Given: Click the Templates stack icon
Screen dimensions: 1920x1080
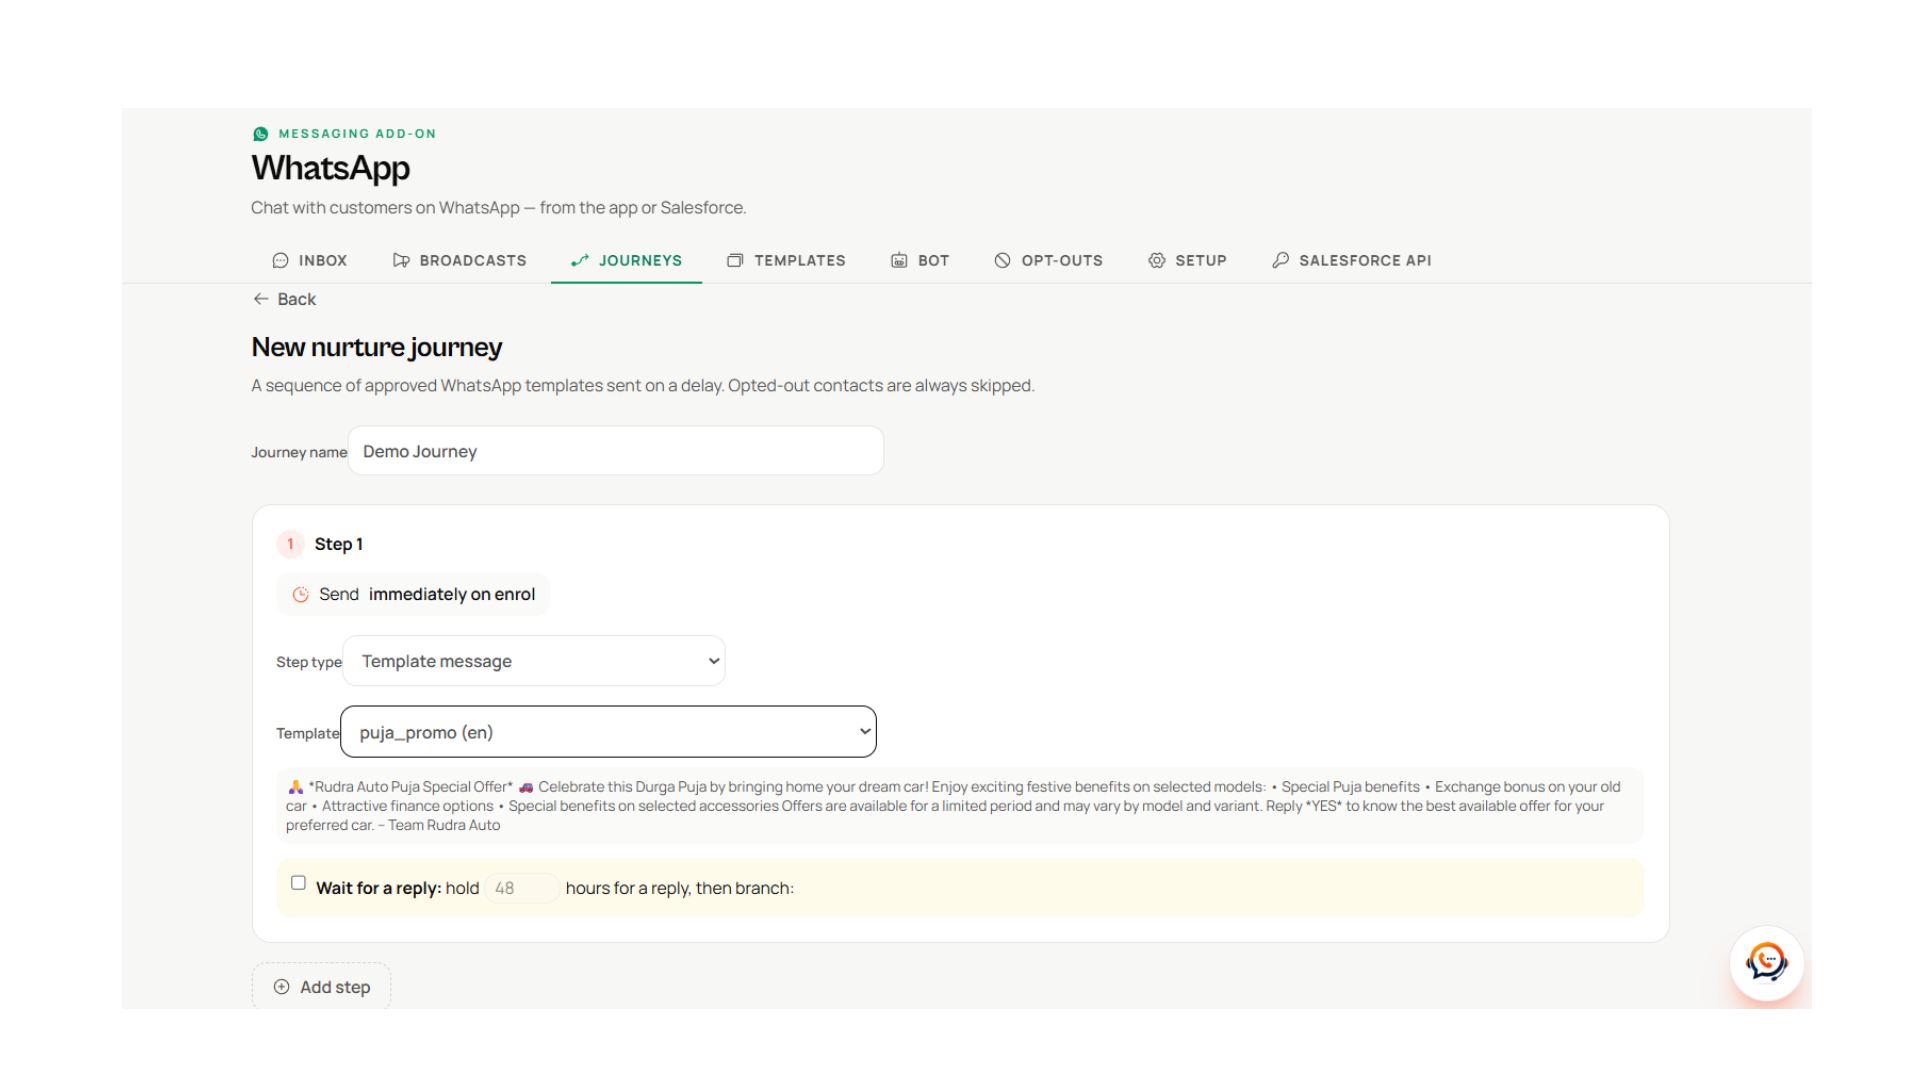Looking at the screenshot, I should pyautogui.click(x=735, y=260).
